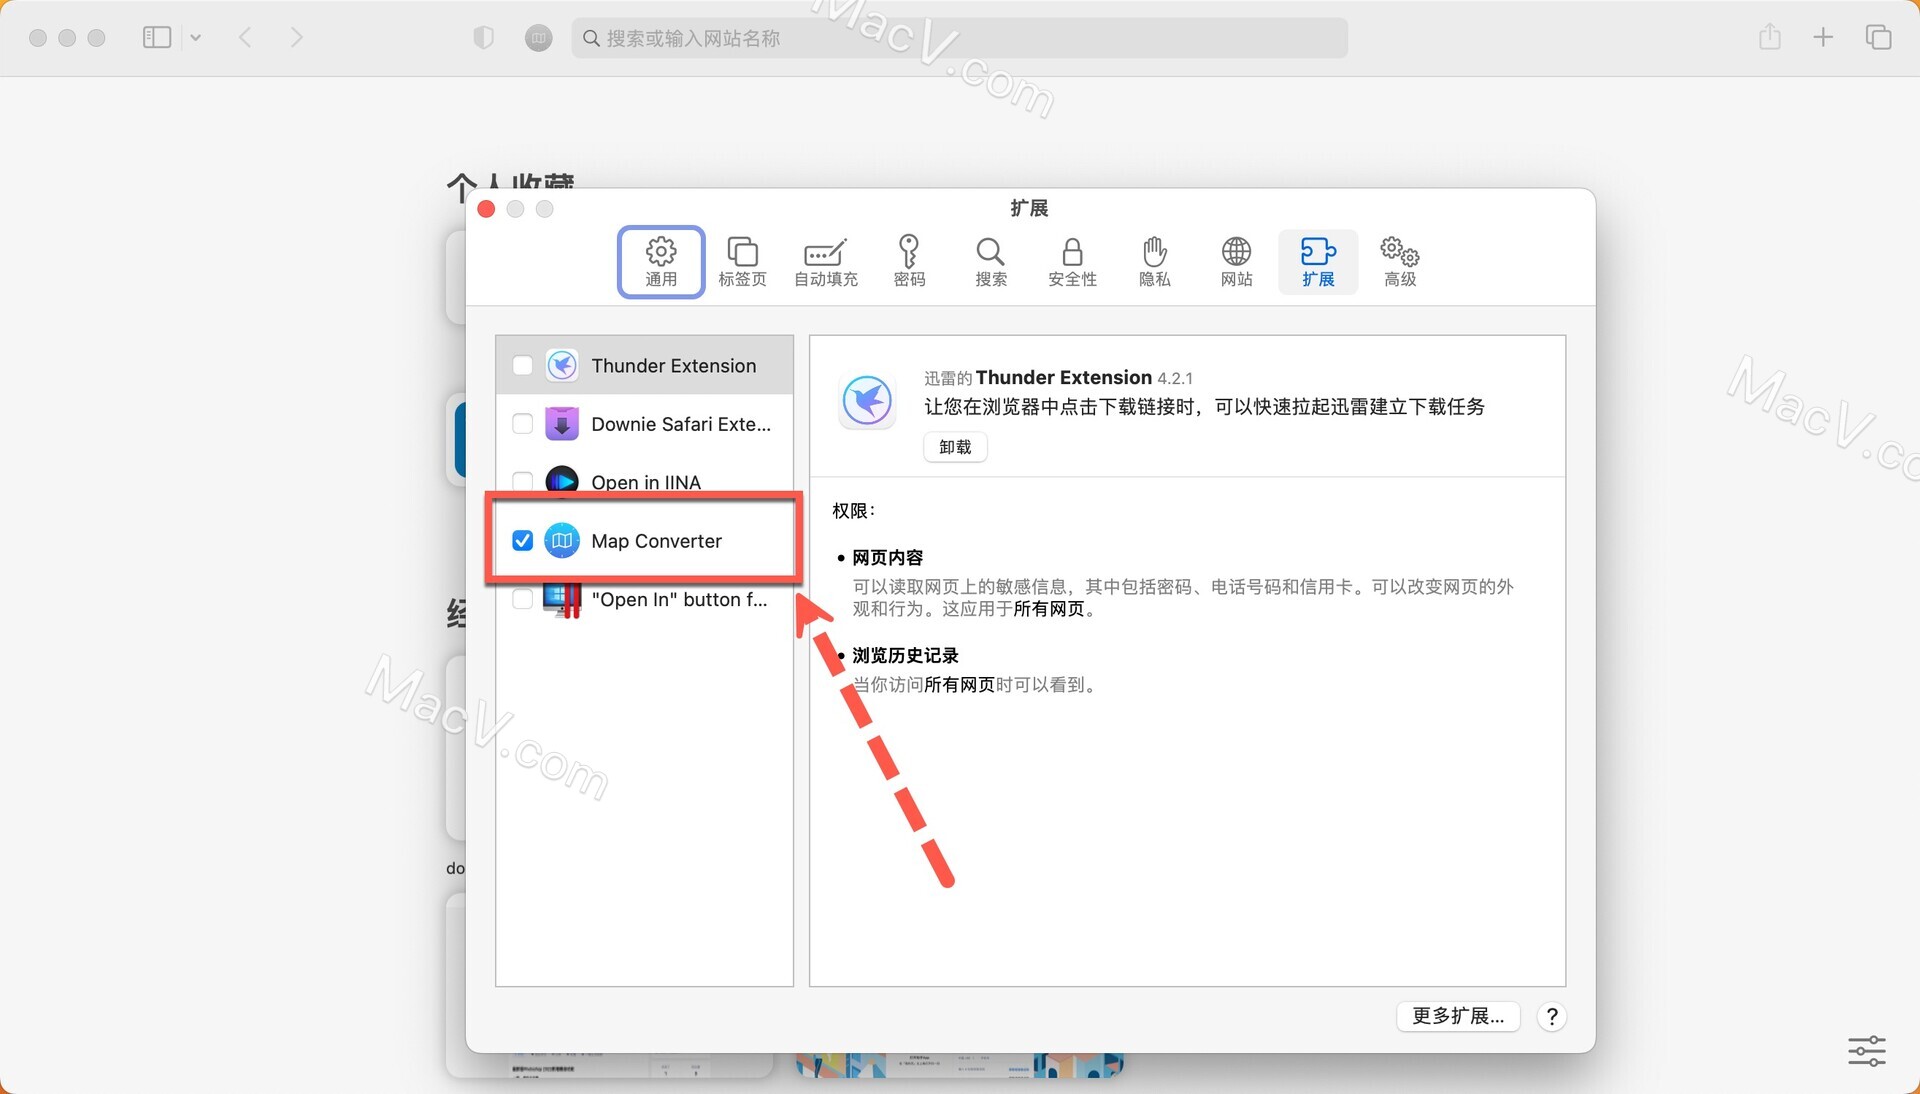Click the Map Converter map icon
1920x1094 pixels.
click(x=562, y=541)
